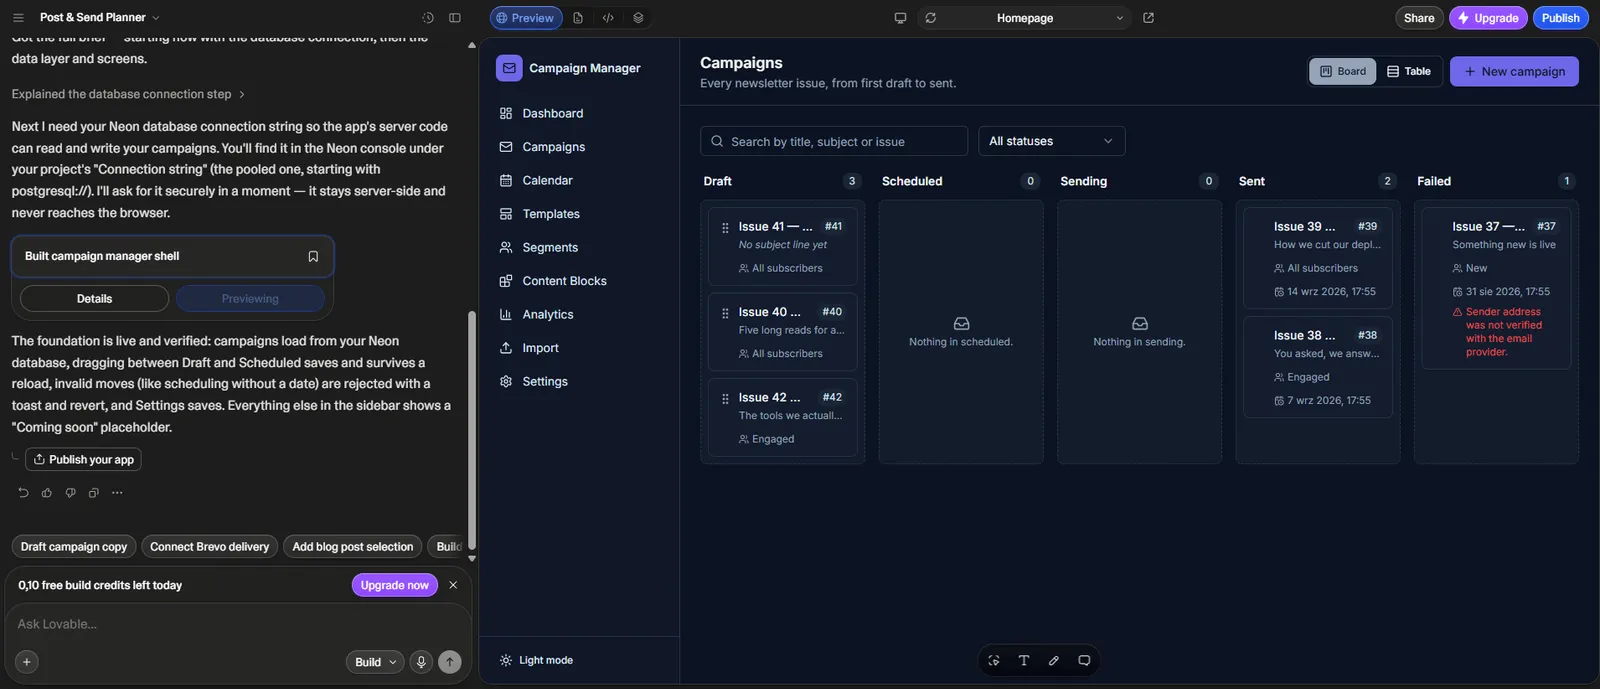Bookmark the Built campaign manager shell card
This screenshot has height=689, width=1600.
point(313,256)
